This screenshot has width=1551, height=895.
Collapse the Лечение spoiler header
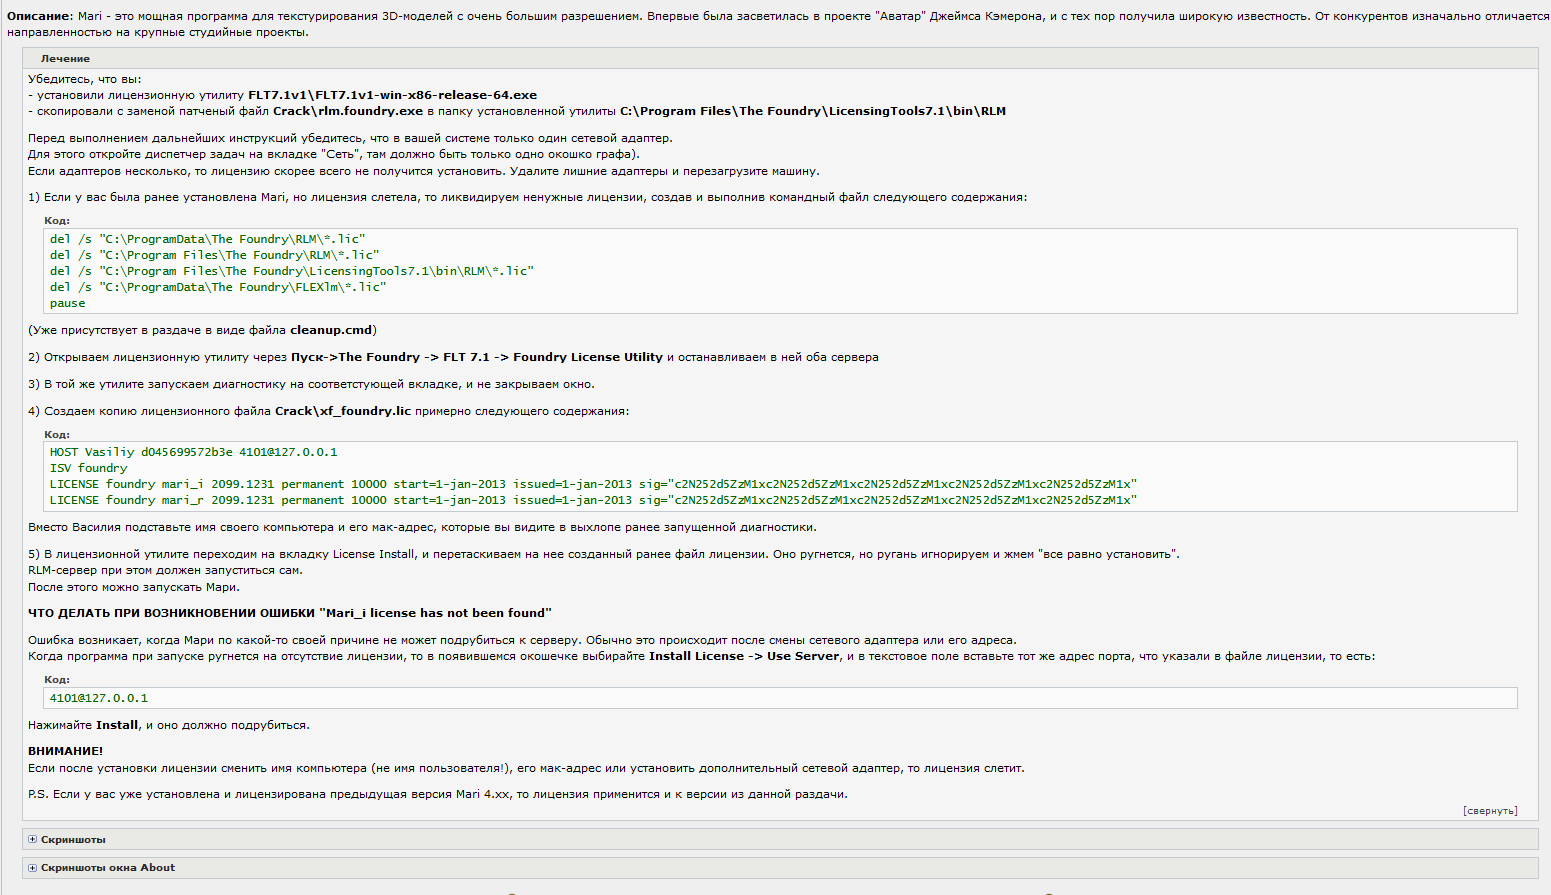(65, 59)
